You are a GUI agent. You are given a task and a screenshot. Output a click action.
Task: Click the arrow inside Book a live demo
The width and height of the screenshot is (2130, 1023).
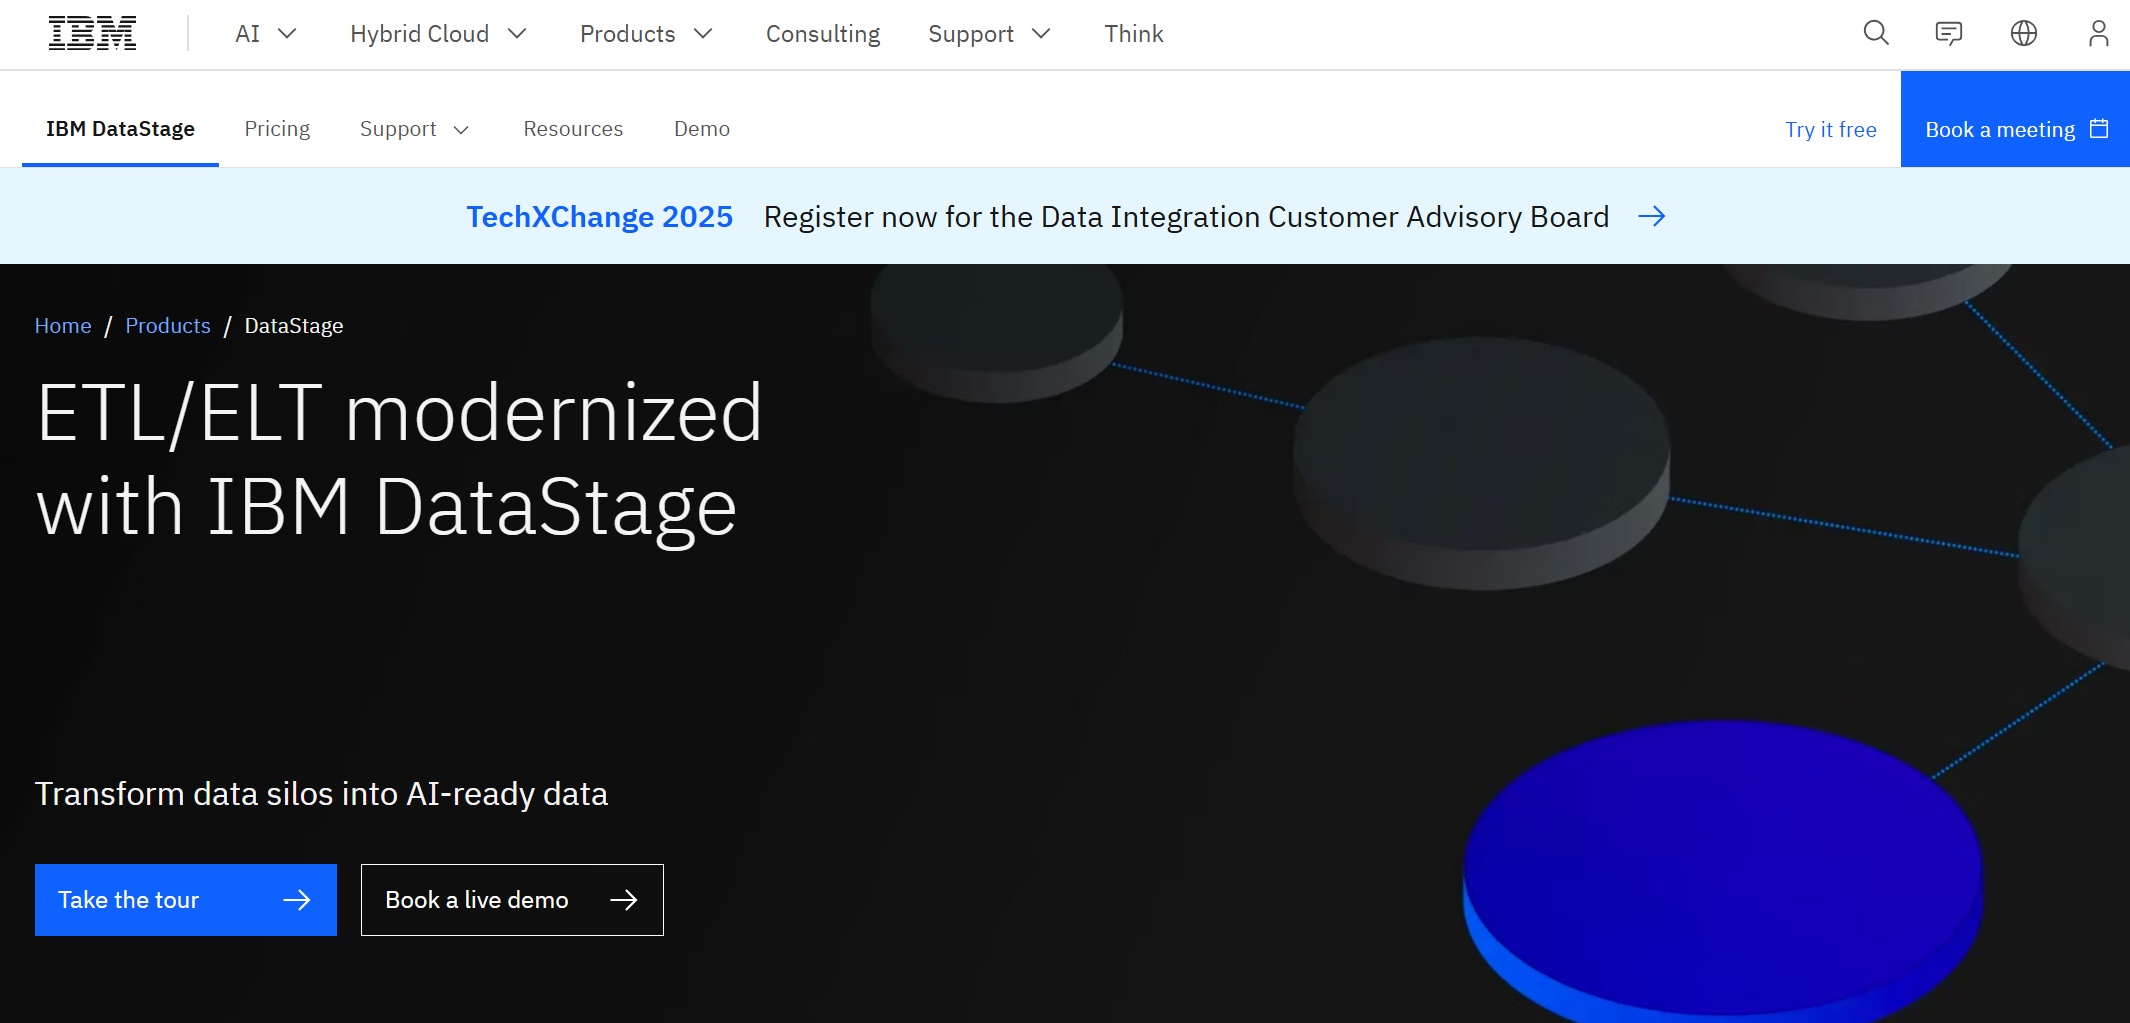pos(626,899)
